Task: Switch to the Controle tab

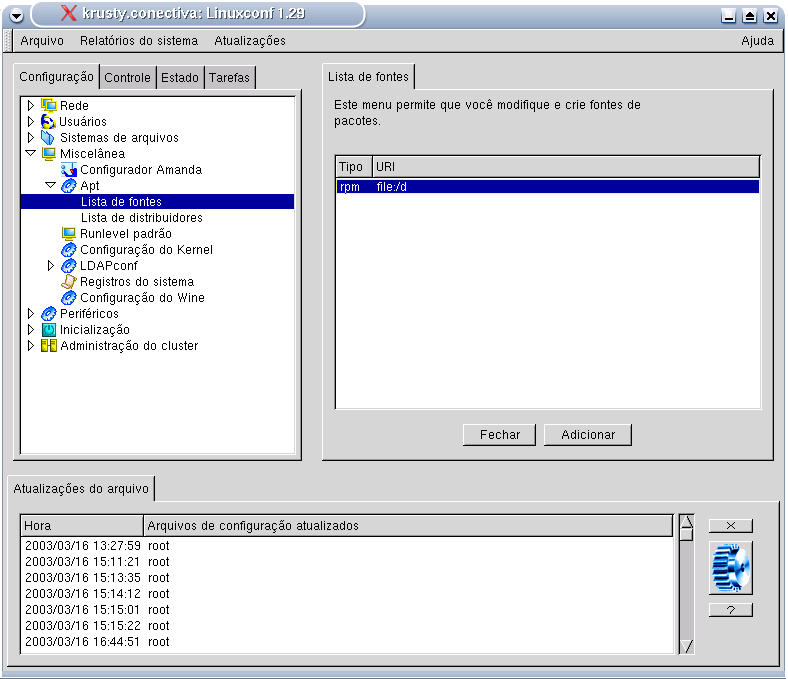Action: point(127,77)
